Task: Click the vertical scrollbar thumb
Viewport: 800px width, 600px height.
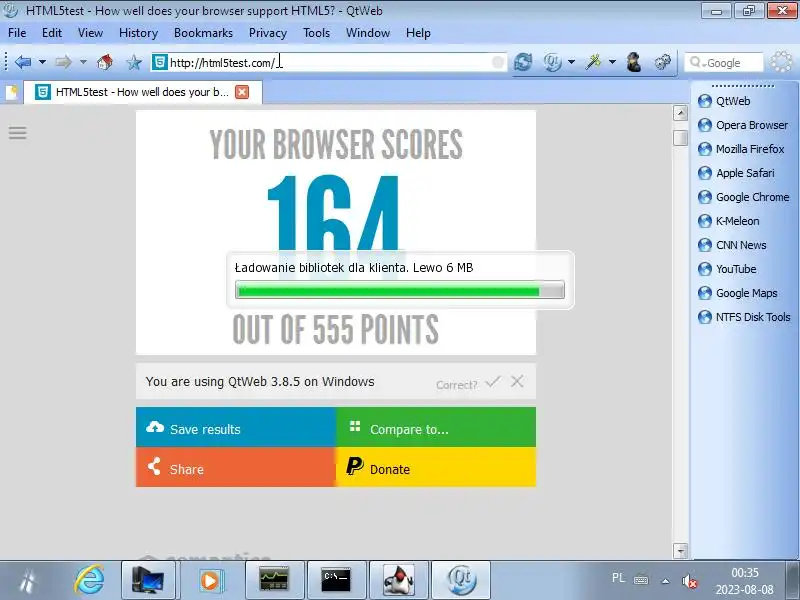Action: point(681,138)
